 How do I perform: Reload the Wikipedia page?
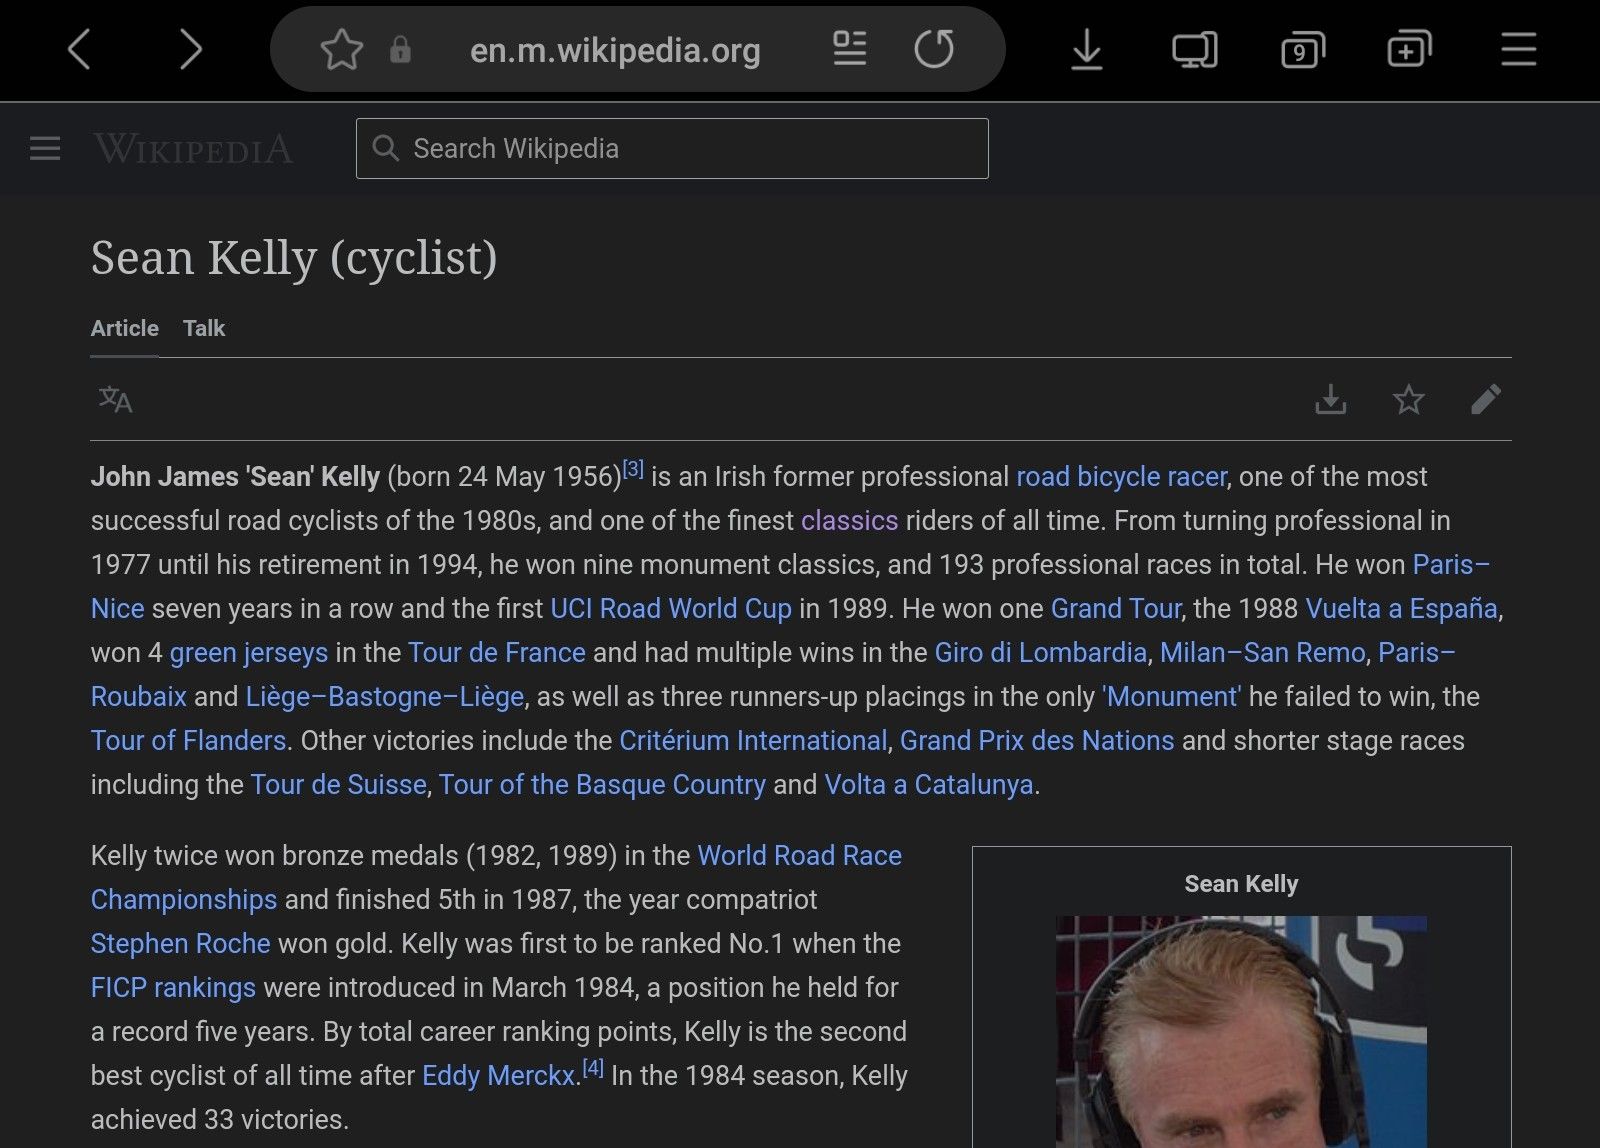pyautogui.click(x=934, y=49)
